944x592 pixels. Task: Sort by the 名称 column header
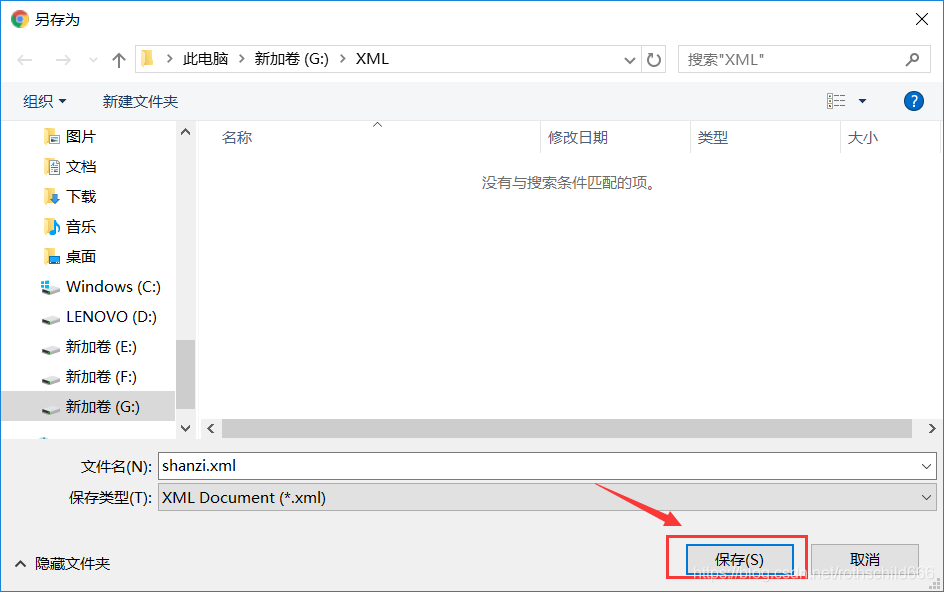[x=237, y=138]
